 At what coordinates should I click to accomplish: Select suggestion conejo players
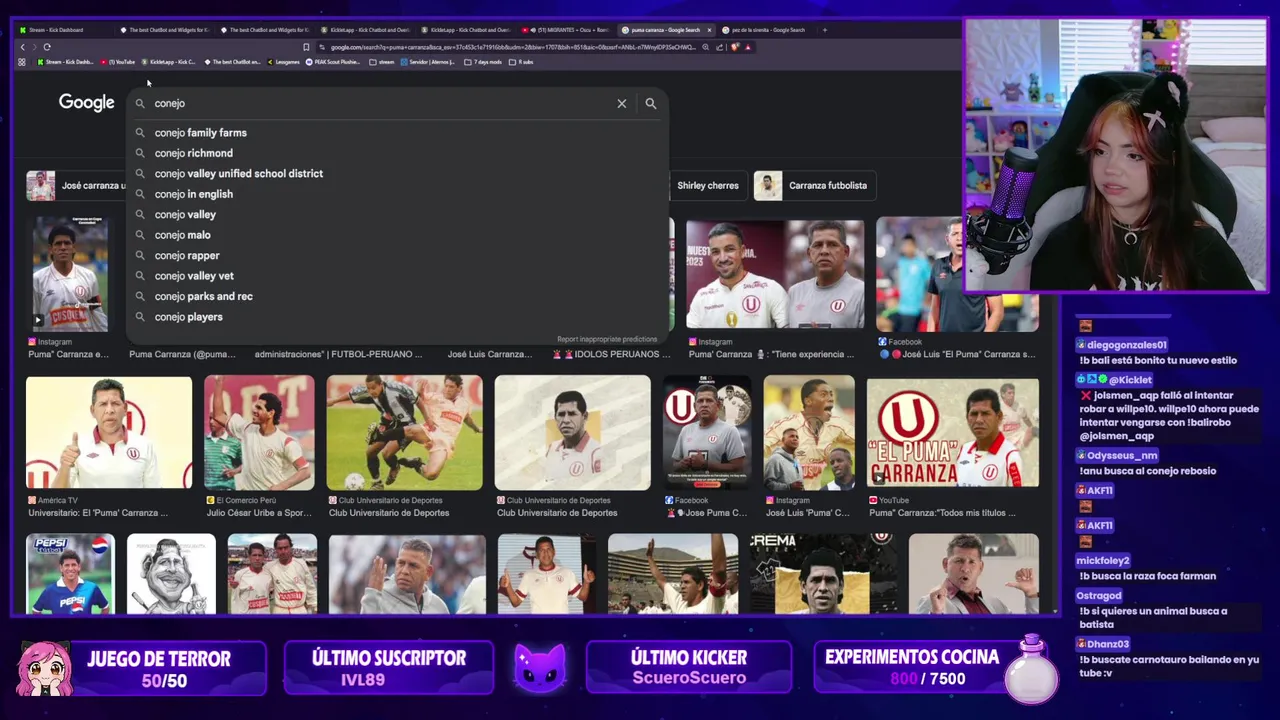click(x=397, y=317)
